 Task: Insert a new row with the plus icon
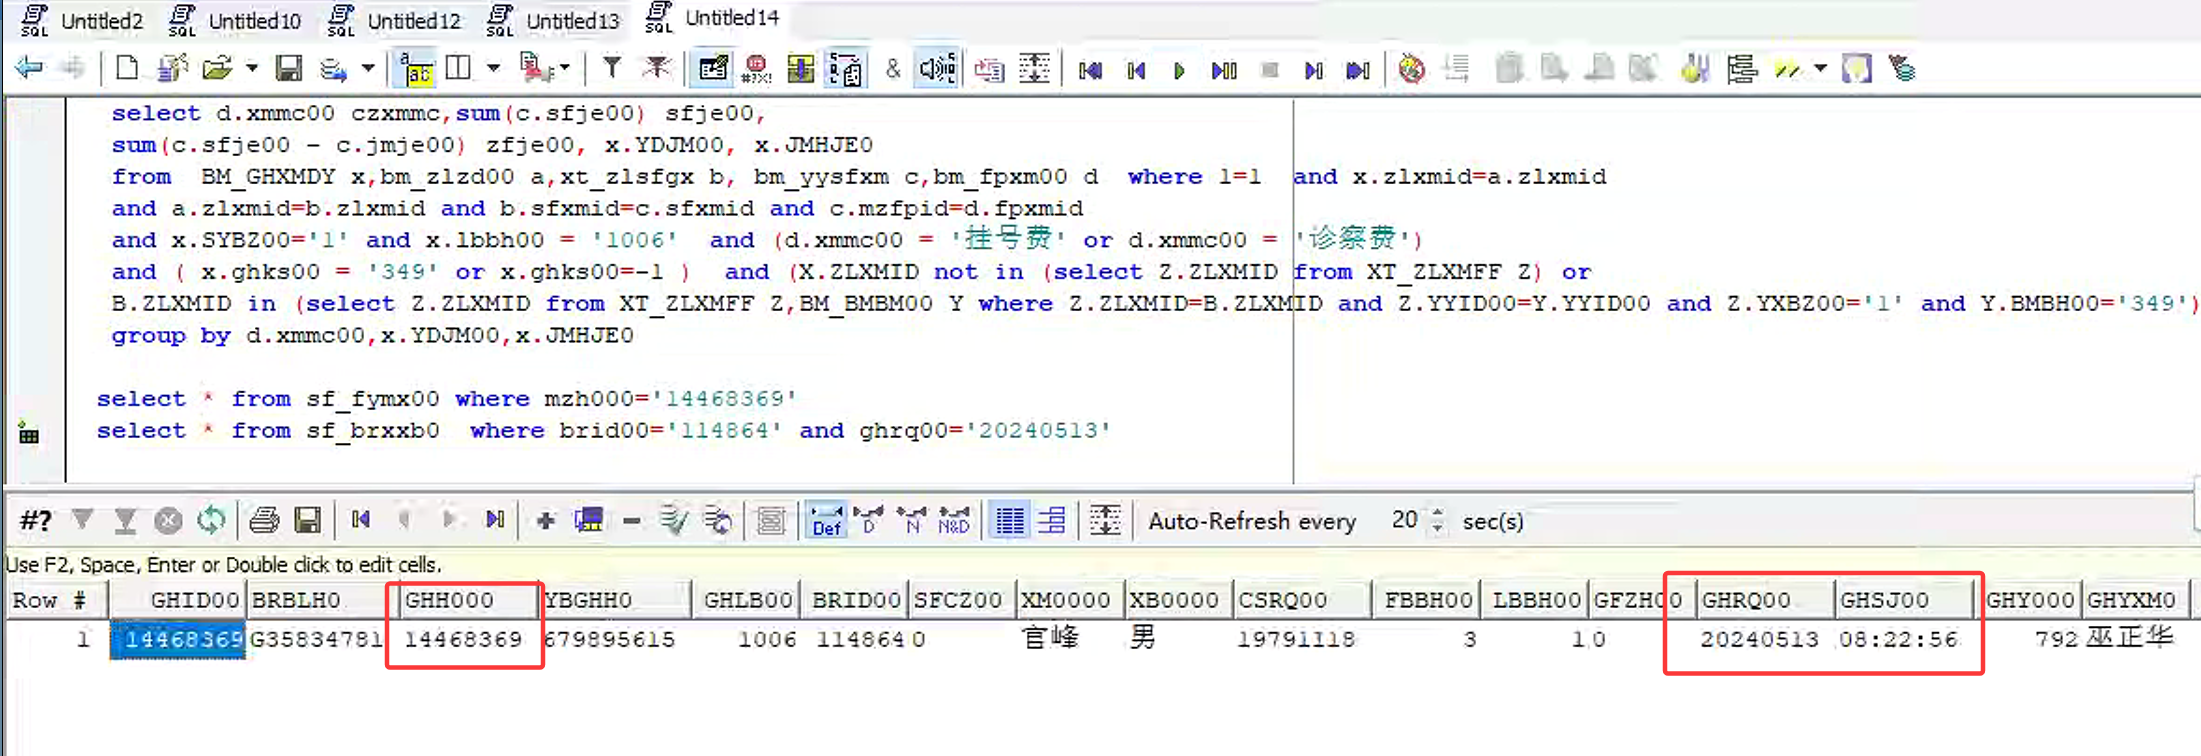click(x=546, y=521)
